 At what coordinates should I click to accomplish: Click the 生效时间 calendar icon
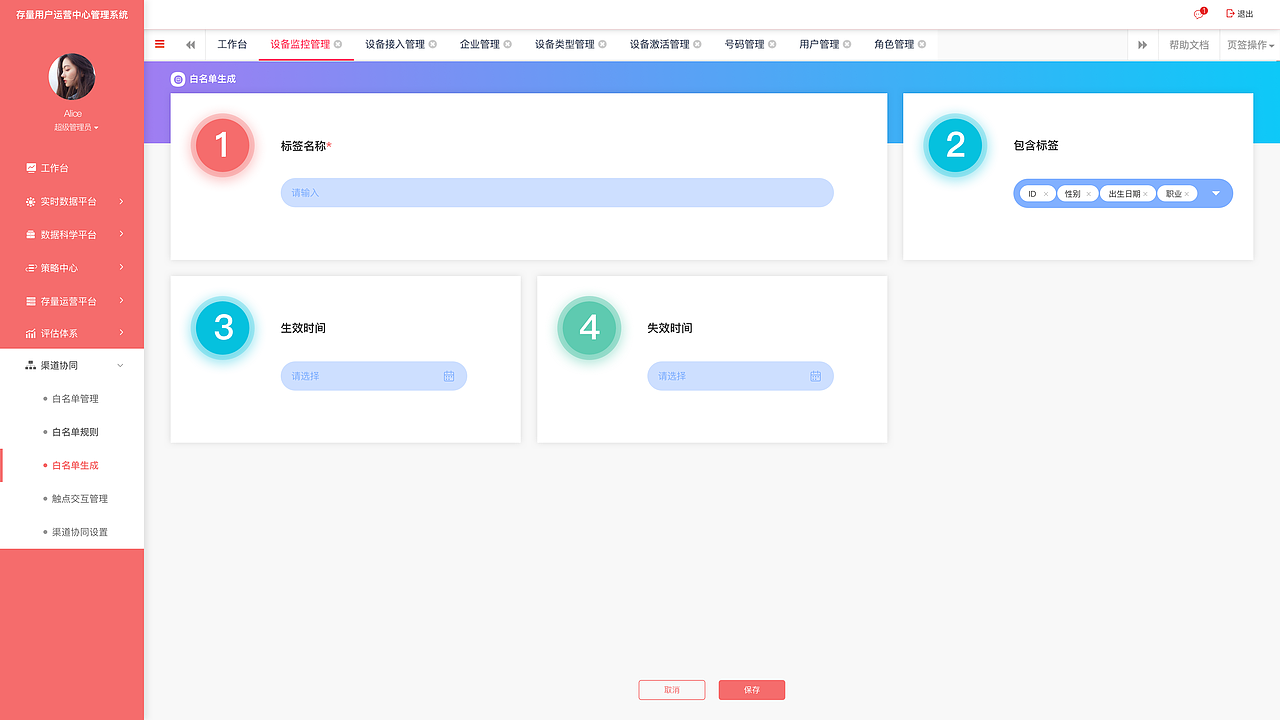[449, 376]
